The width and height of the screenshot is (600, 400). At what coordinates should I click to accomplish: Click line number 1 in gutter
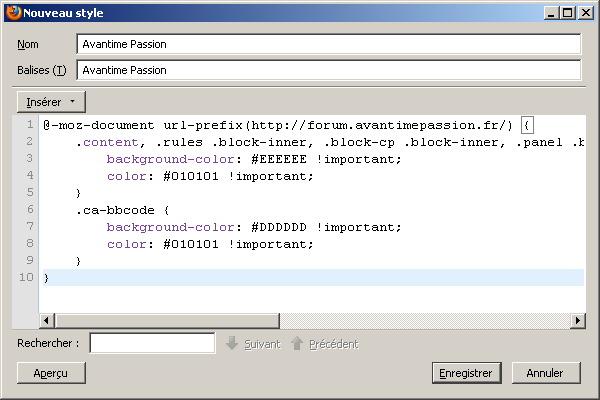click(30, 125)
